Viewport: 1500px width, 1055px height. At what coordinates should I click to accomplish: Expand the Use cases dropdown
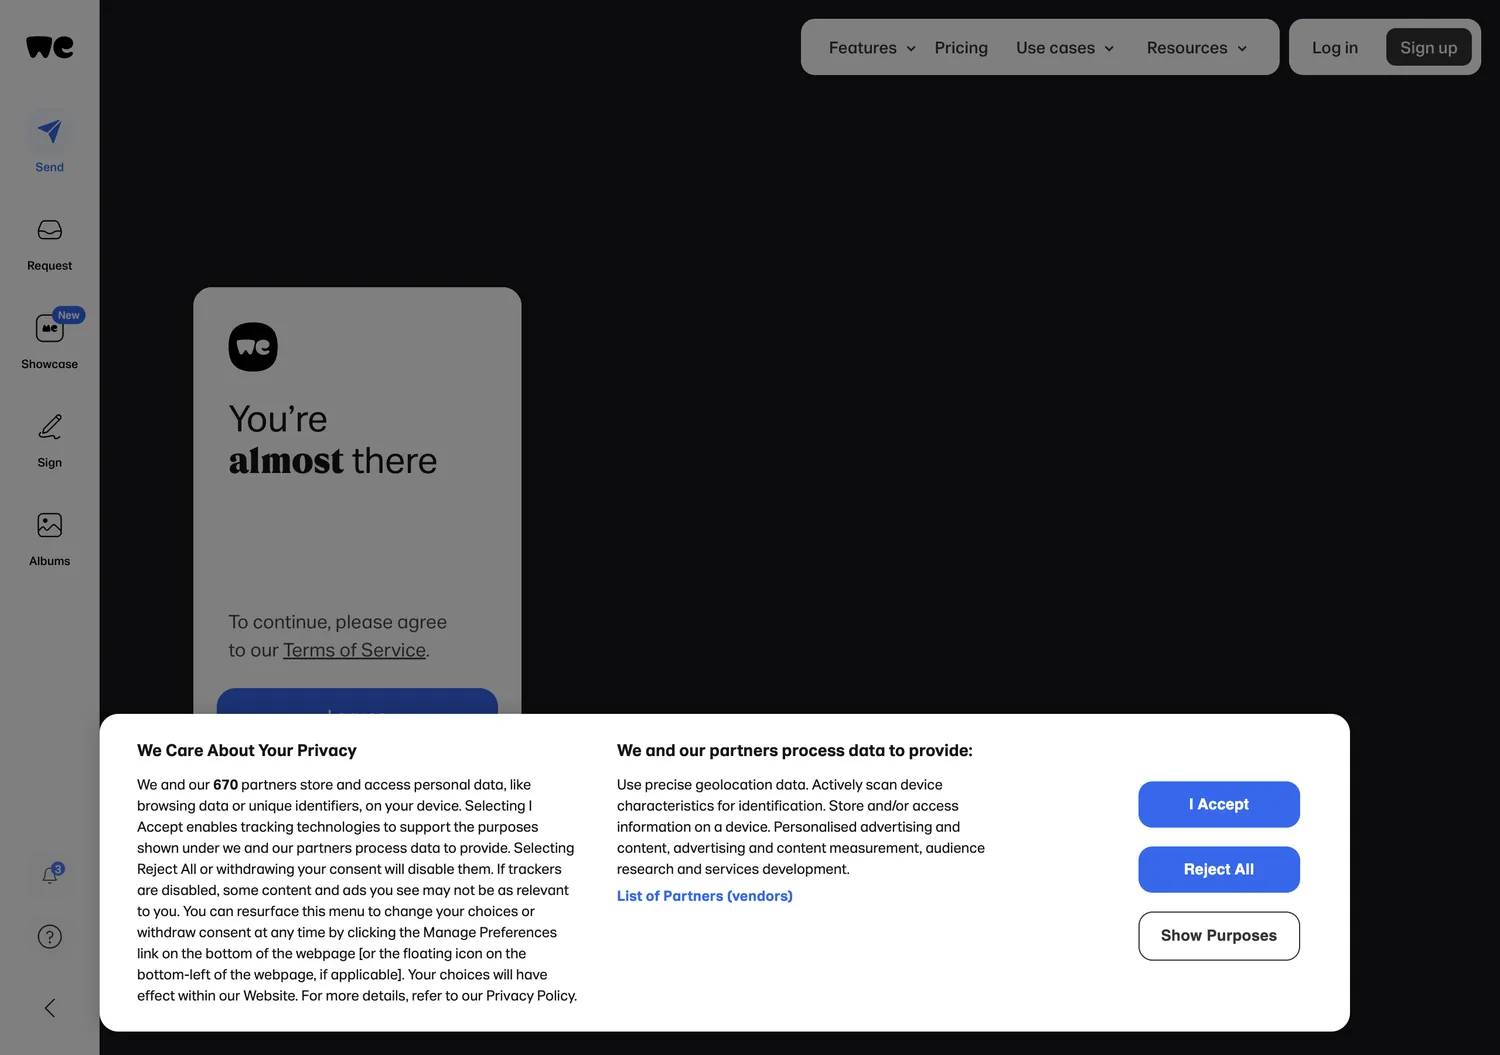pyautogui.click(x=1065, y=48)
